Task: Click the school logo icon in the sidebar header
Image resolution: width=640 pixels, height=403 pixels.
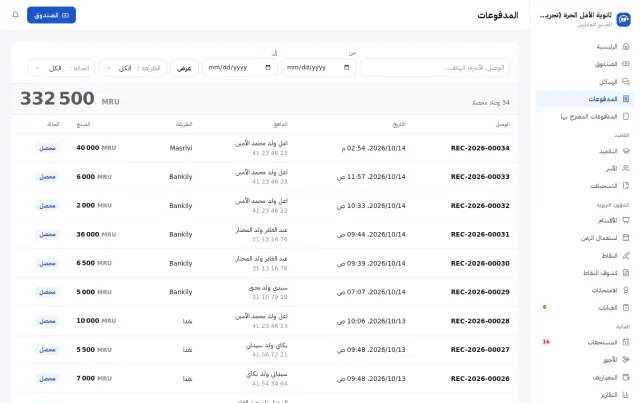Action: click(624, 19)
